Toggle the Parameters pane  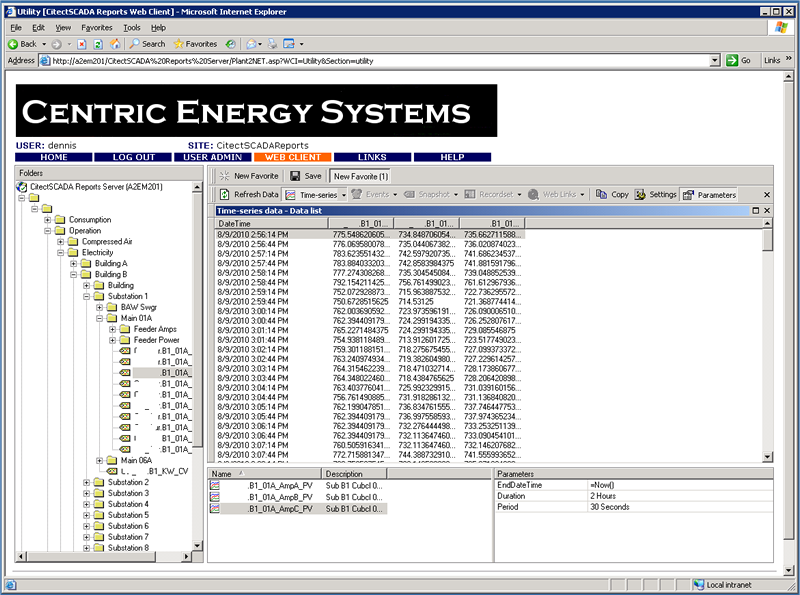coord(696,194)
